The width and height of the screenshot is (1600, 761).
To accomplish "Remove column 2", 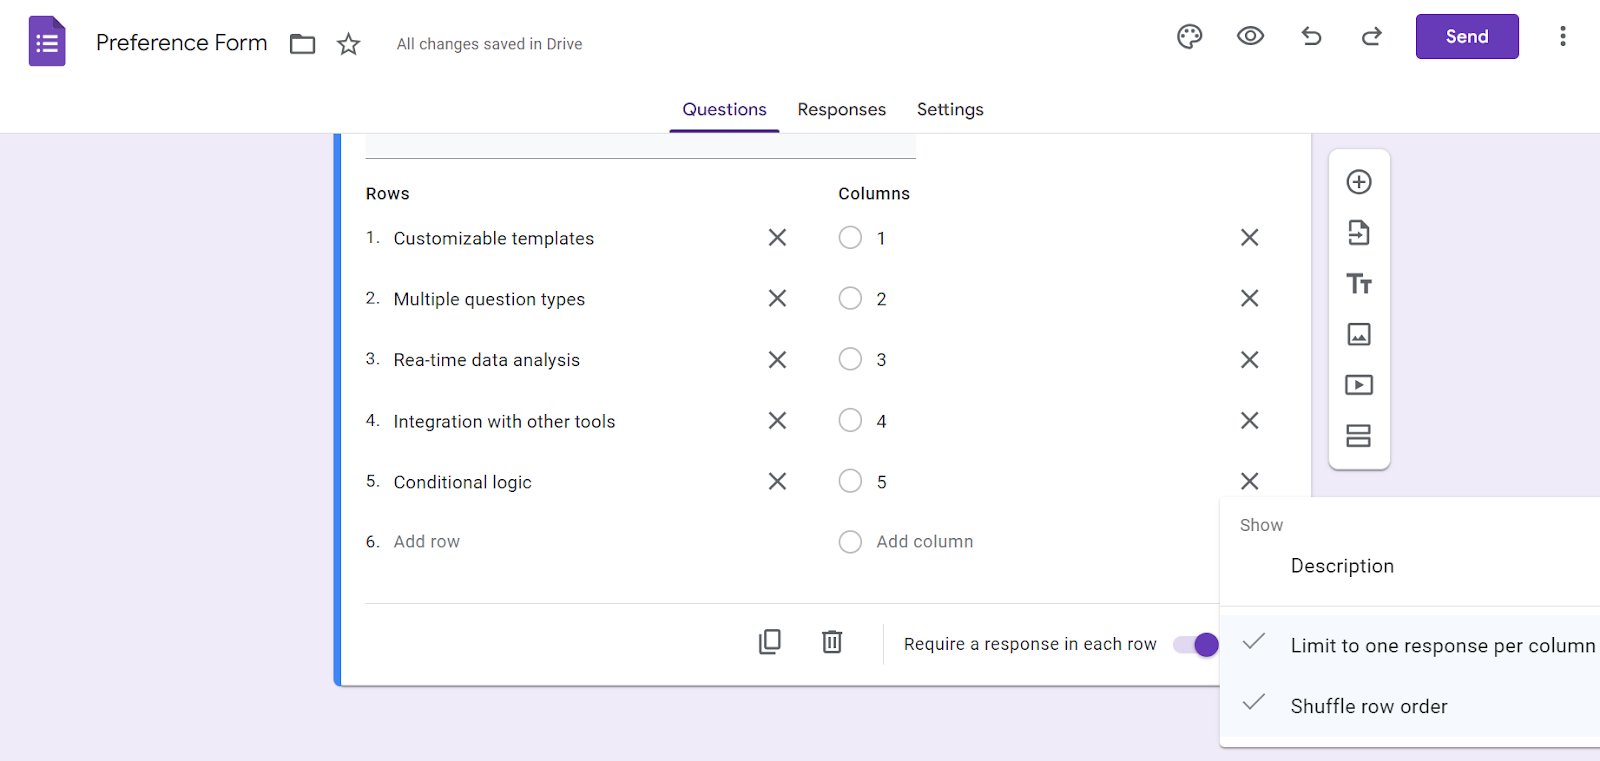I will click(x=1249, y=298).
